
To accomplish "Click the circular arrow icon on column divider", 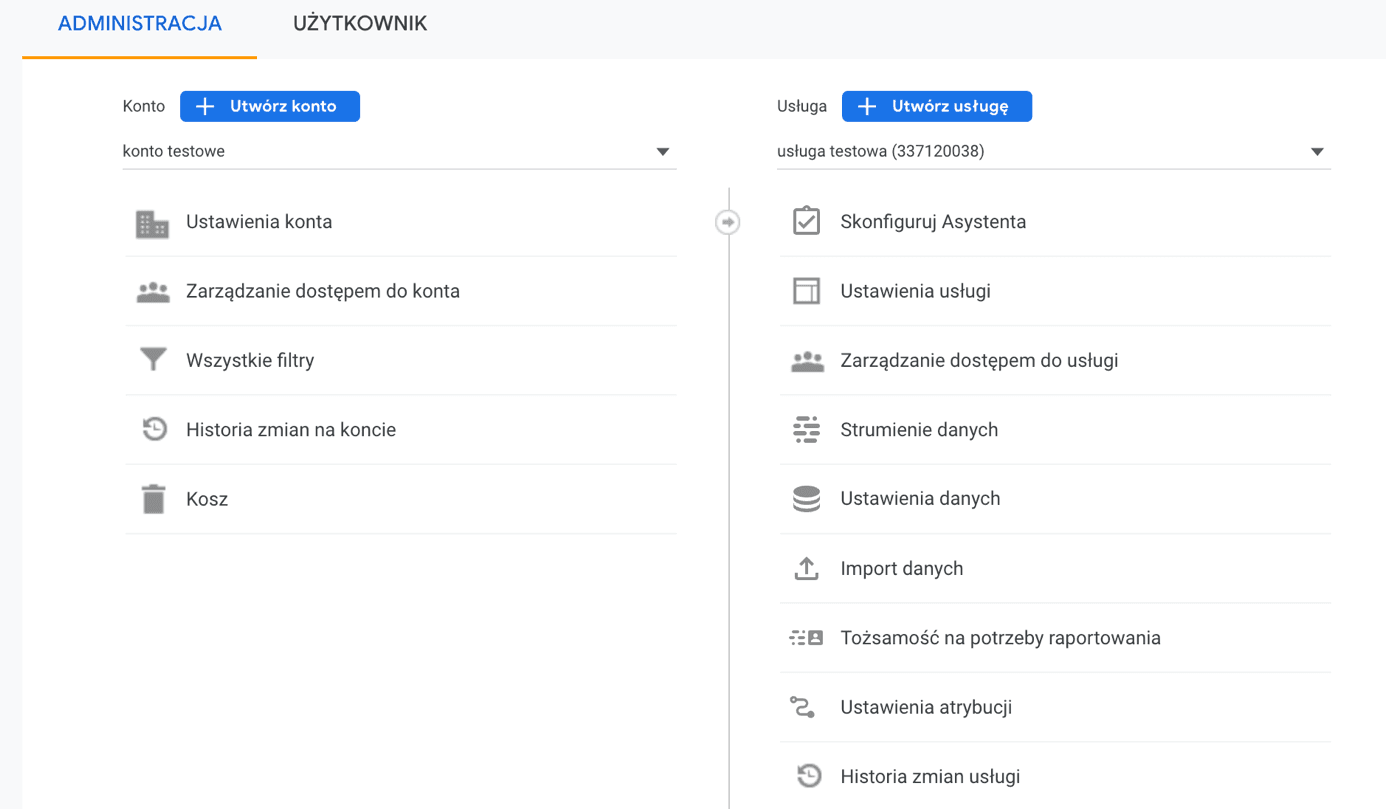I will (x=728, y=222).
